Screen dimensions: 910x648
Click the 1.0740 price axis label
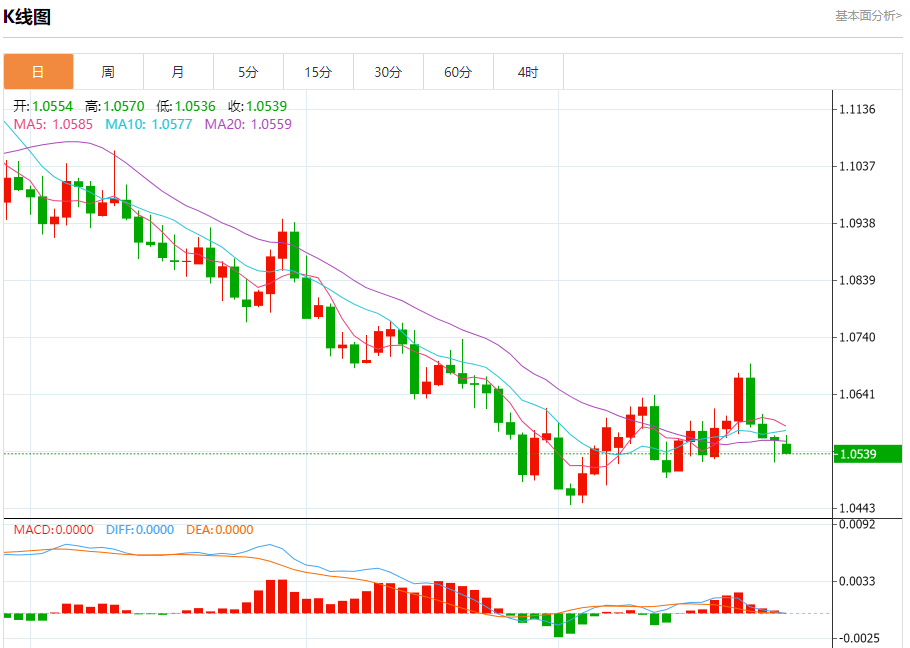coord(857,338)
